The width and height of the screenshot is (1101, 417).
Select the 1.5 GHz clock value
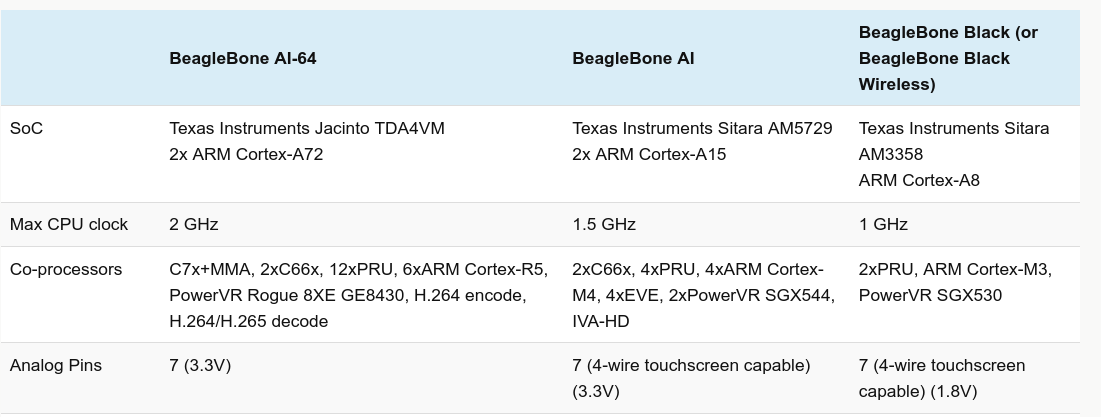point(604,224)
